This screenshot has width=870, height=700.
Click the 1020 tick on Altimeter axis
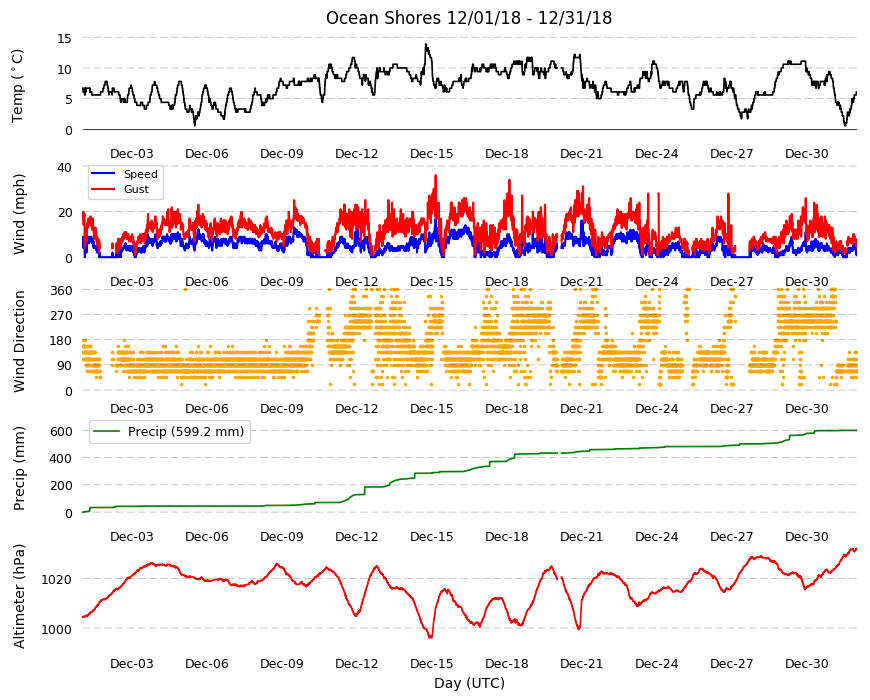[57, 580]
